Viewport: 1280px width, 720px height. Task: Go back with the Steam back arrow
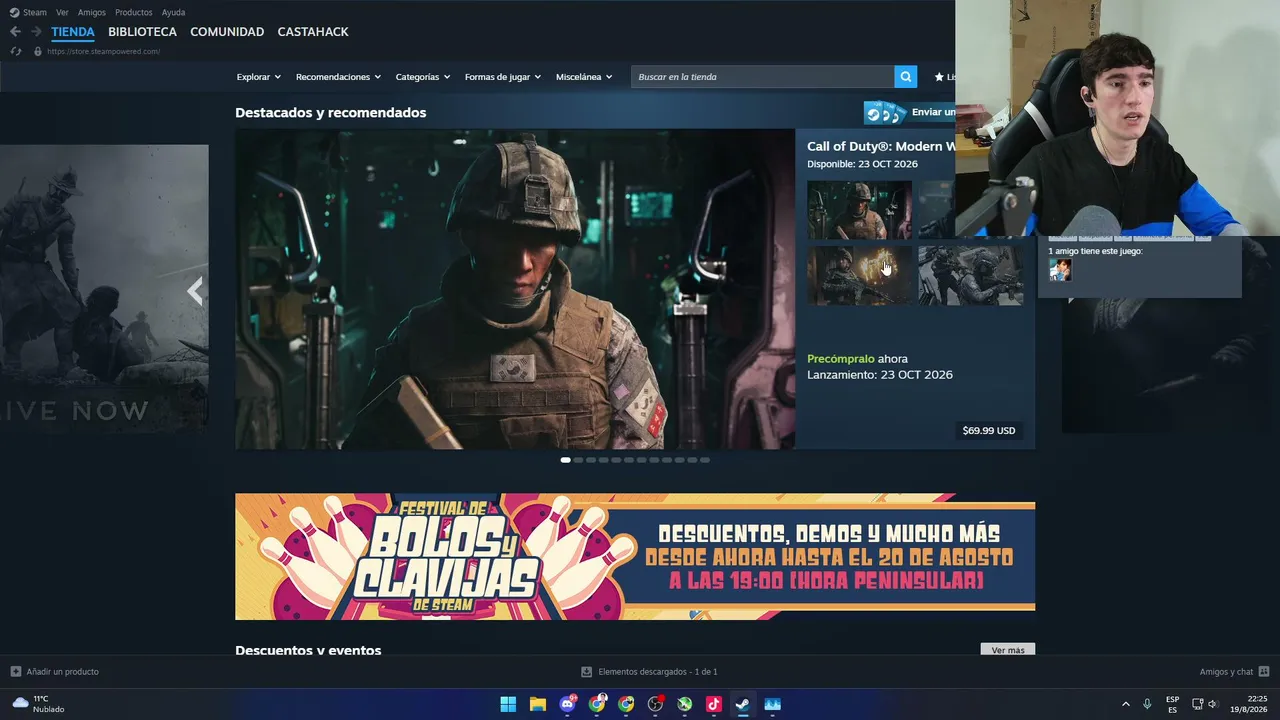pos(15,32)
